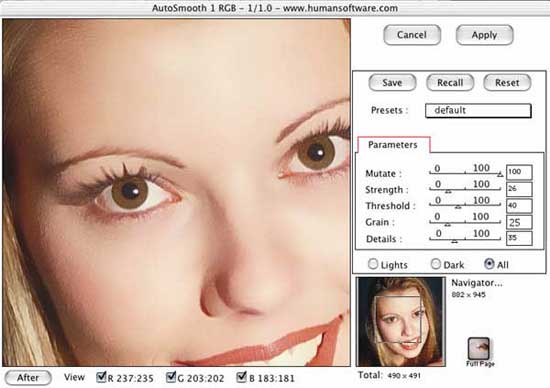Image resolution: width=550 pixels, height=388 pixels.
Task: Select the Lights radio button
Action: [x=373, y=264]
